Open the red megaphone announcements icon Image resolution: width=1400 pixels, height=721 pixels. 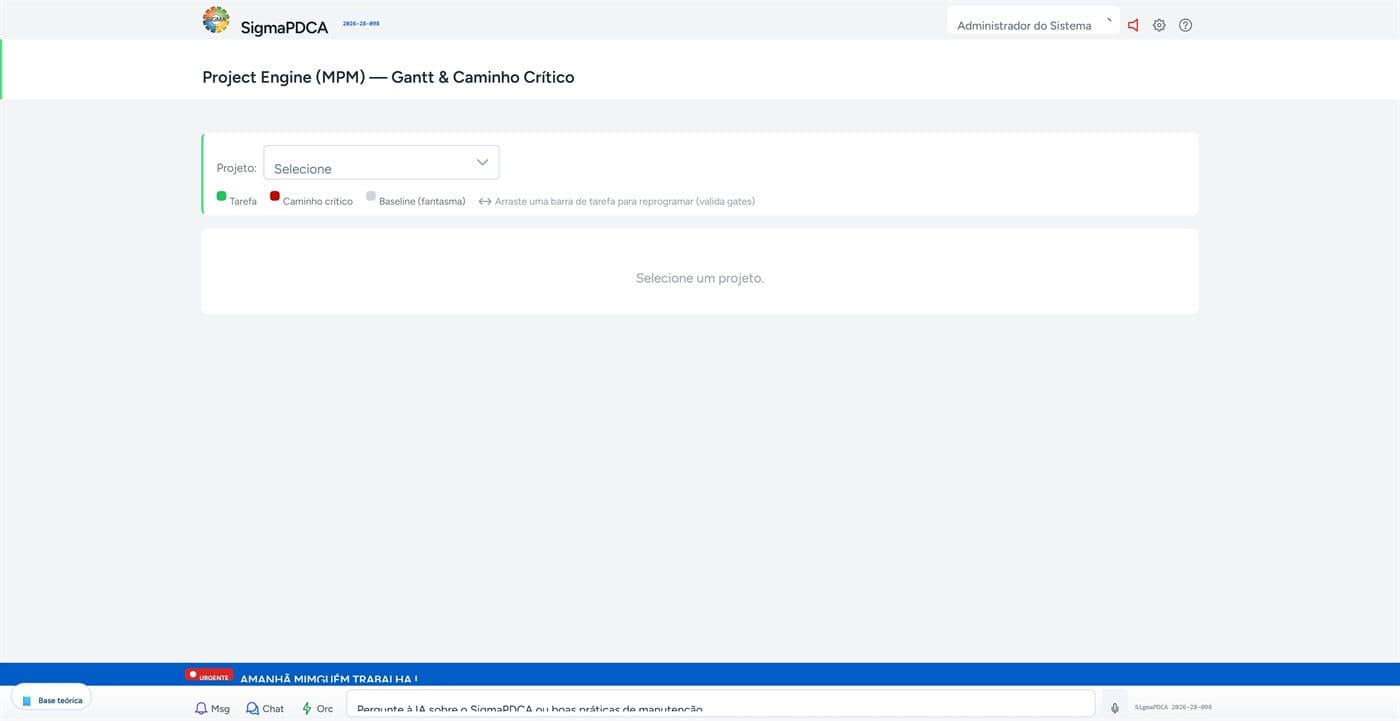(1133, 25)
